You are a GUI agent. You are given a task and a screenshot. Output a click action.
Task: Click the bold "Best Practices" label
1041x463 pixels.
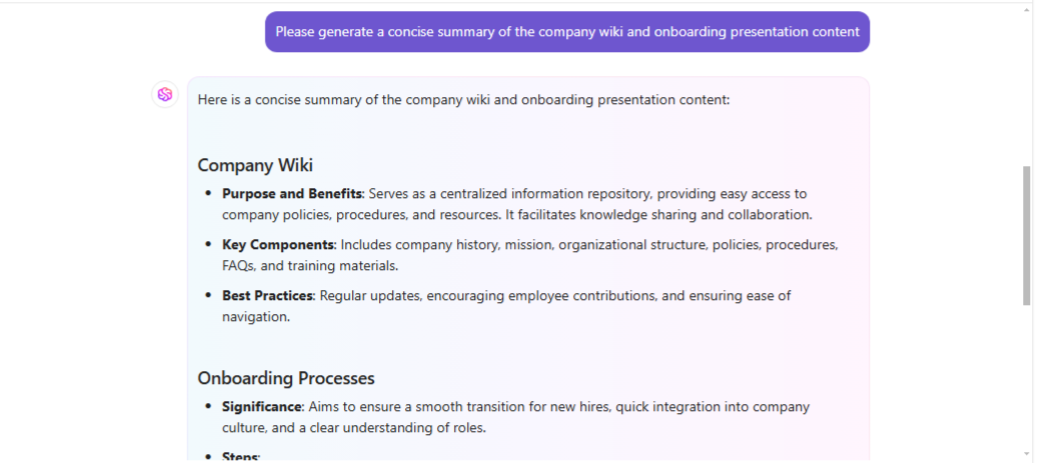pyautogui.click(x=268, y=295)
